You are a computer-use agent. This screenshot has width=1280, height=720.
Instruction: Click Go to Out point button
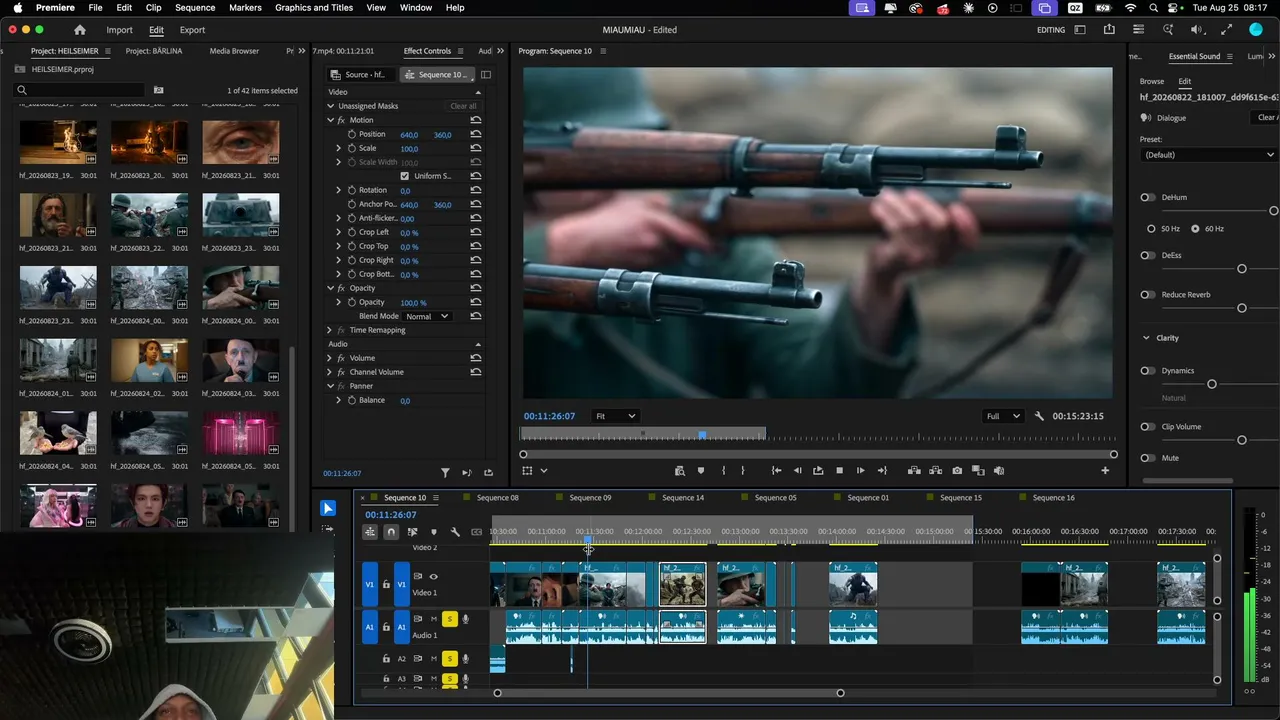click(882, 470)
